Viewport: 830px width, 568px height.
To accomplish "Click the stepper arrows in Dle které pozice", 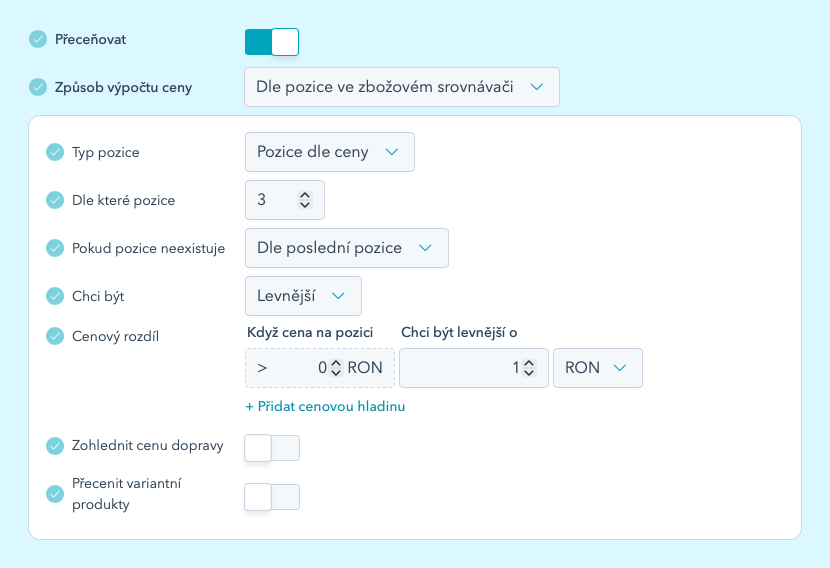I will pos(305,200).
